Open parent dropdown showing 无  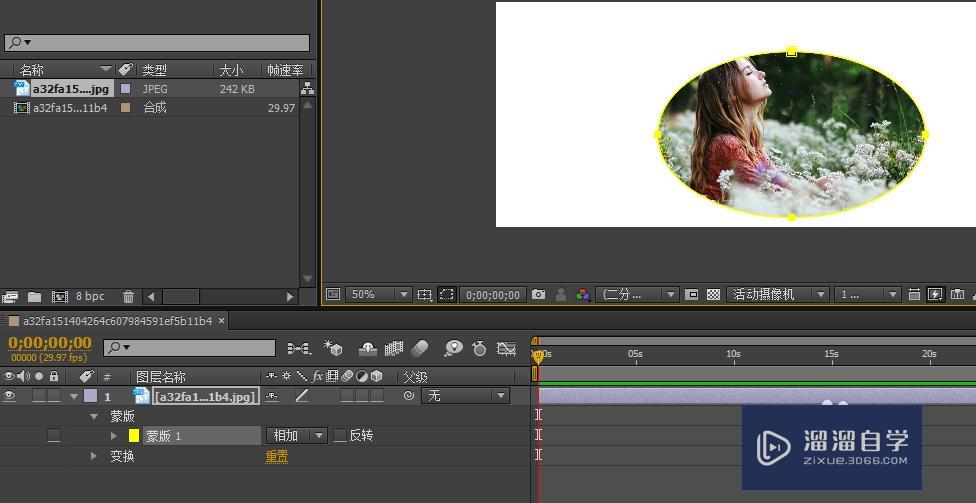coord(466,395)
